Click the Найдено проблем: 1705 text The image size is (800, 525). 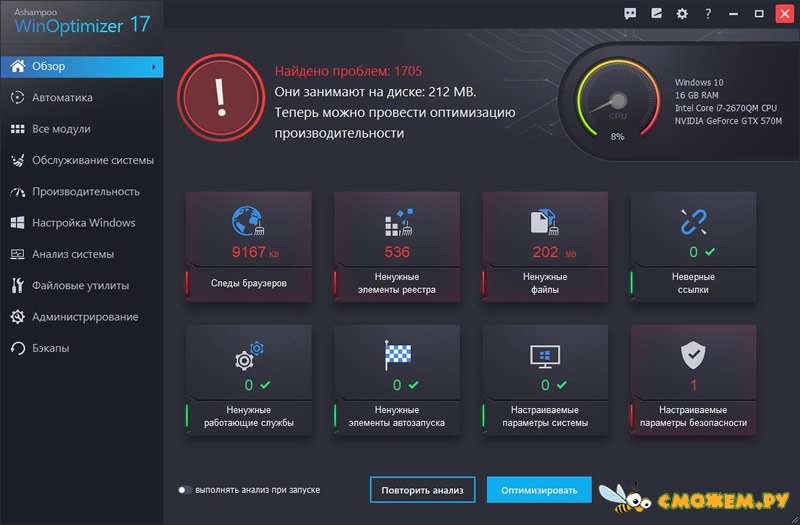coord(348,71)
